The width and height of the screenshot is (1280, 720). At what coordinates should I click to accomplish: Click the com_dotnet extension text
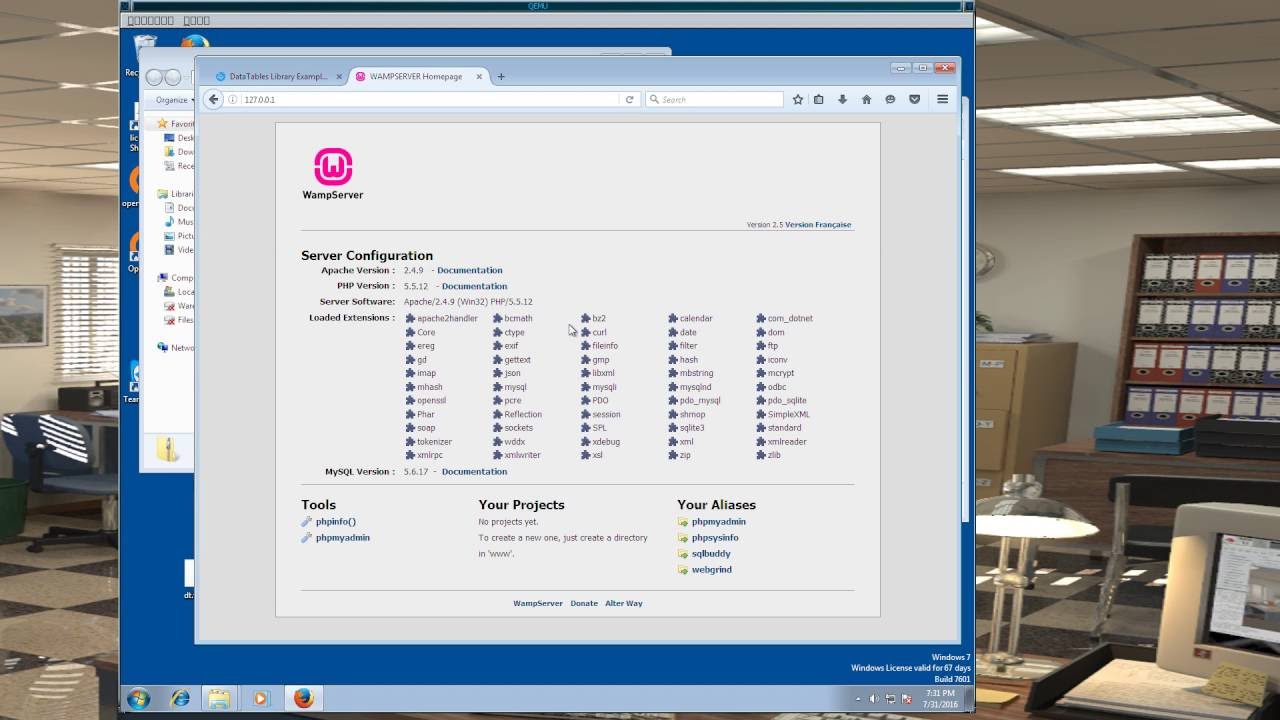[x=790, y=319]
